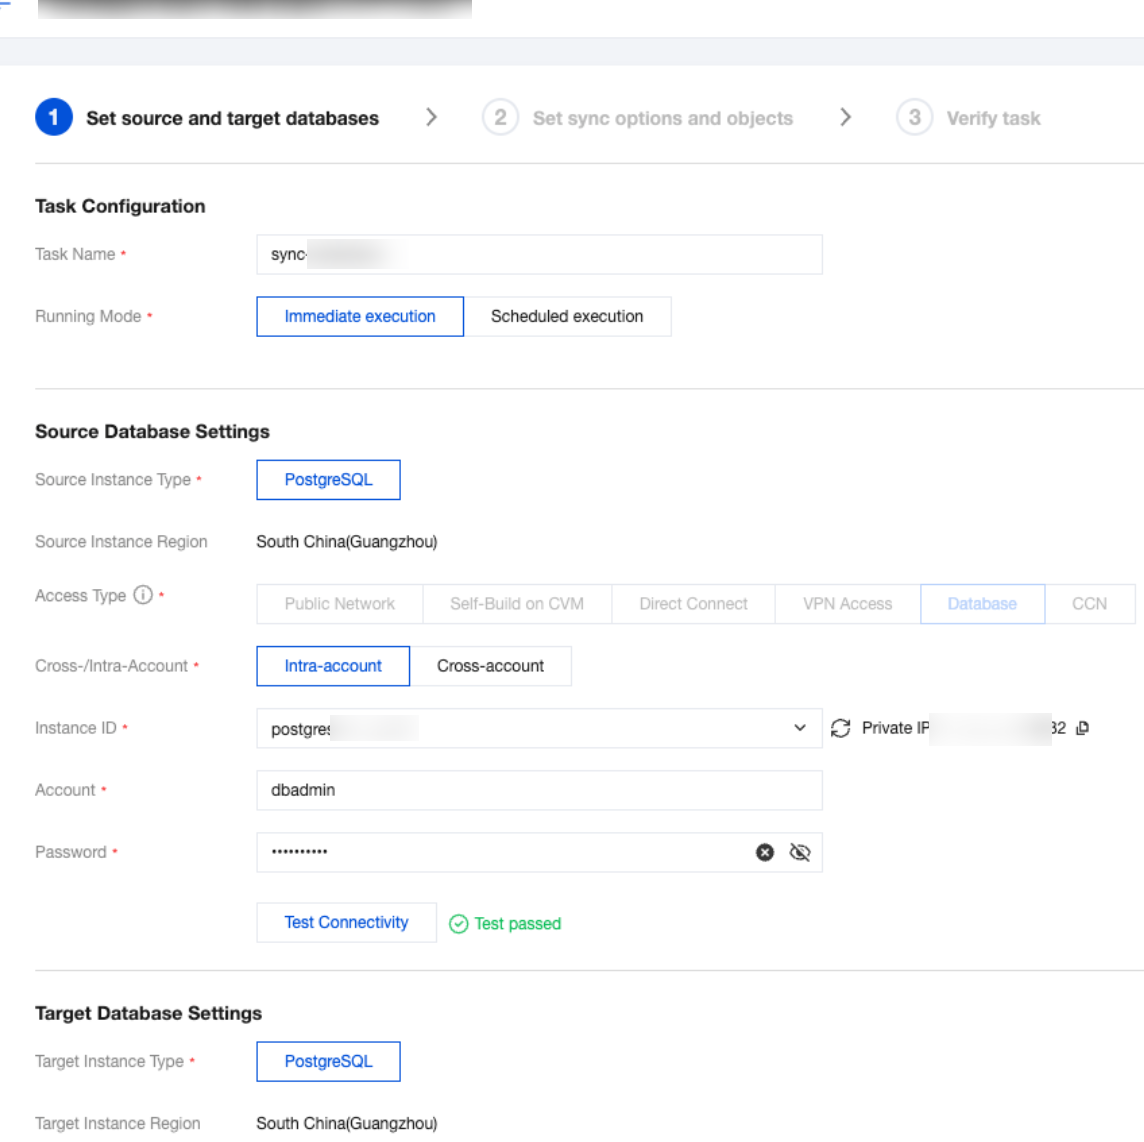This screenshot has height=1142, width=1144.
Task: Select Immediate execution running mode
Action: pyautogui.click(x=360, y=316)
